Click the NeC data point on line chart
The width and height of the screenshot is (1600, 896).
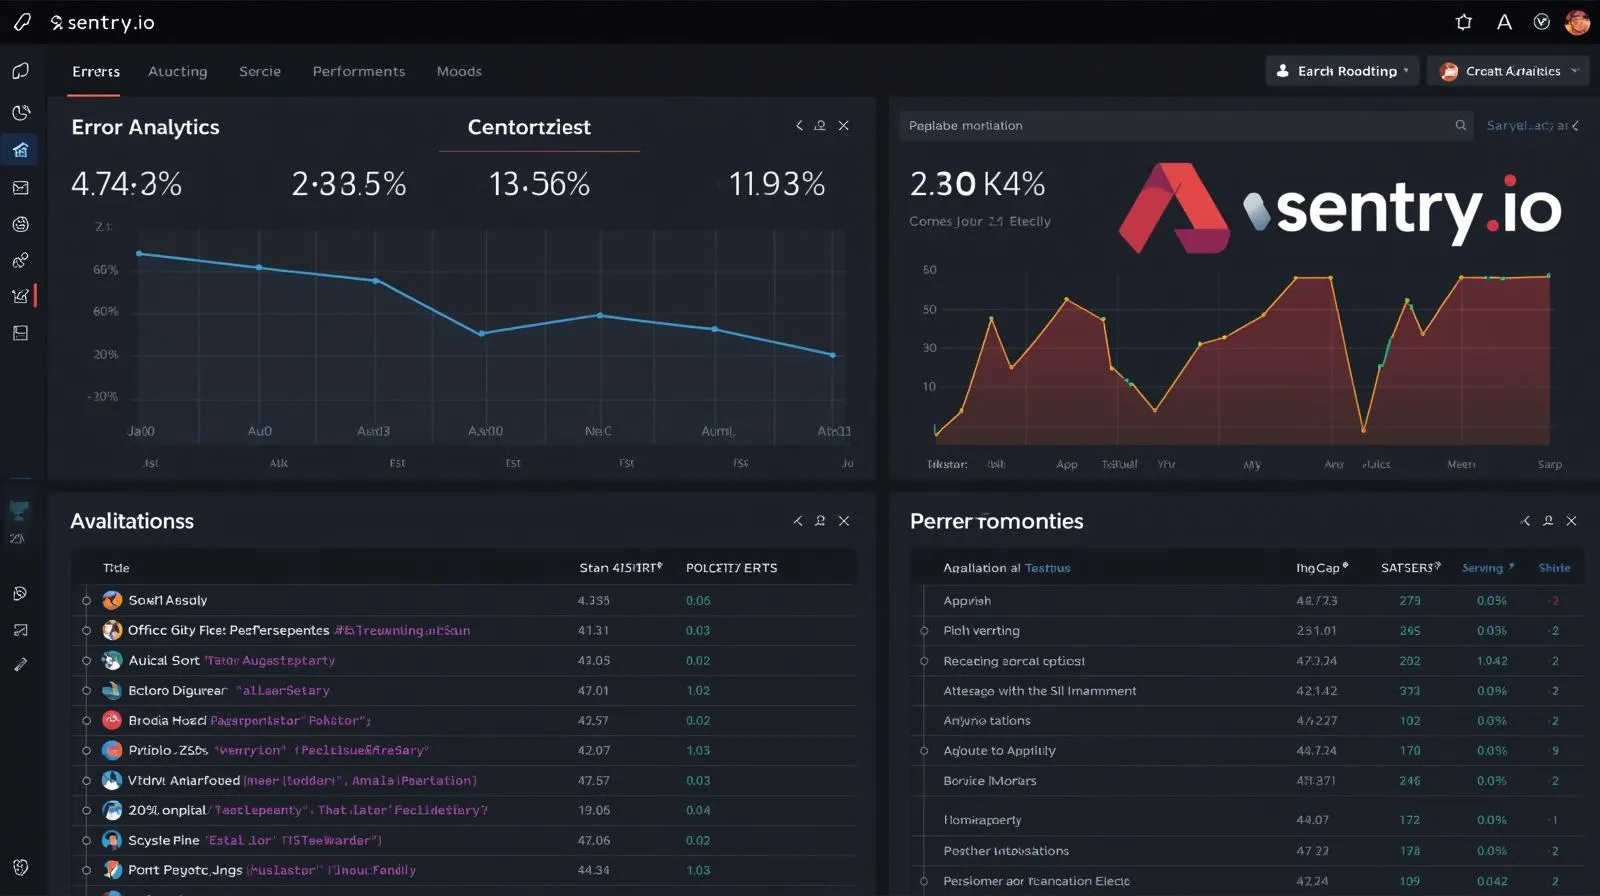click(x=600, y=315)
